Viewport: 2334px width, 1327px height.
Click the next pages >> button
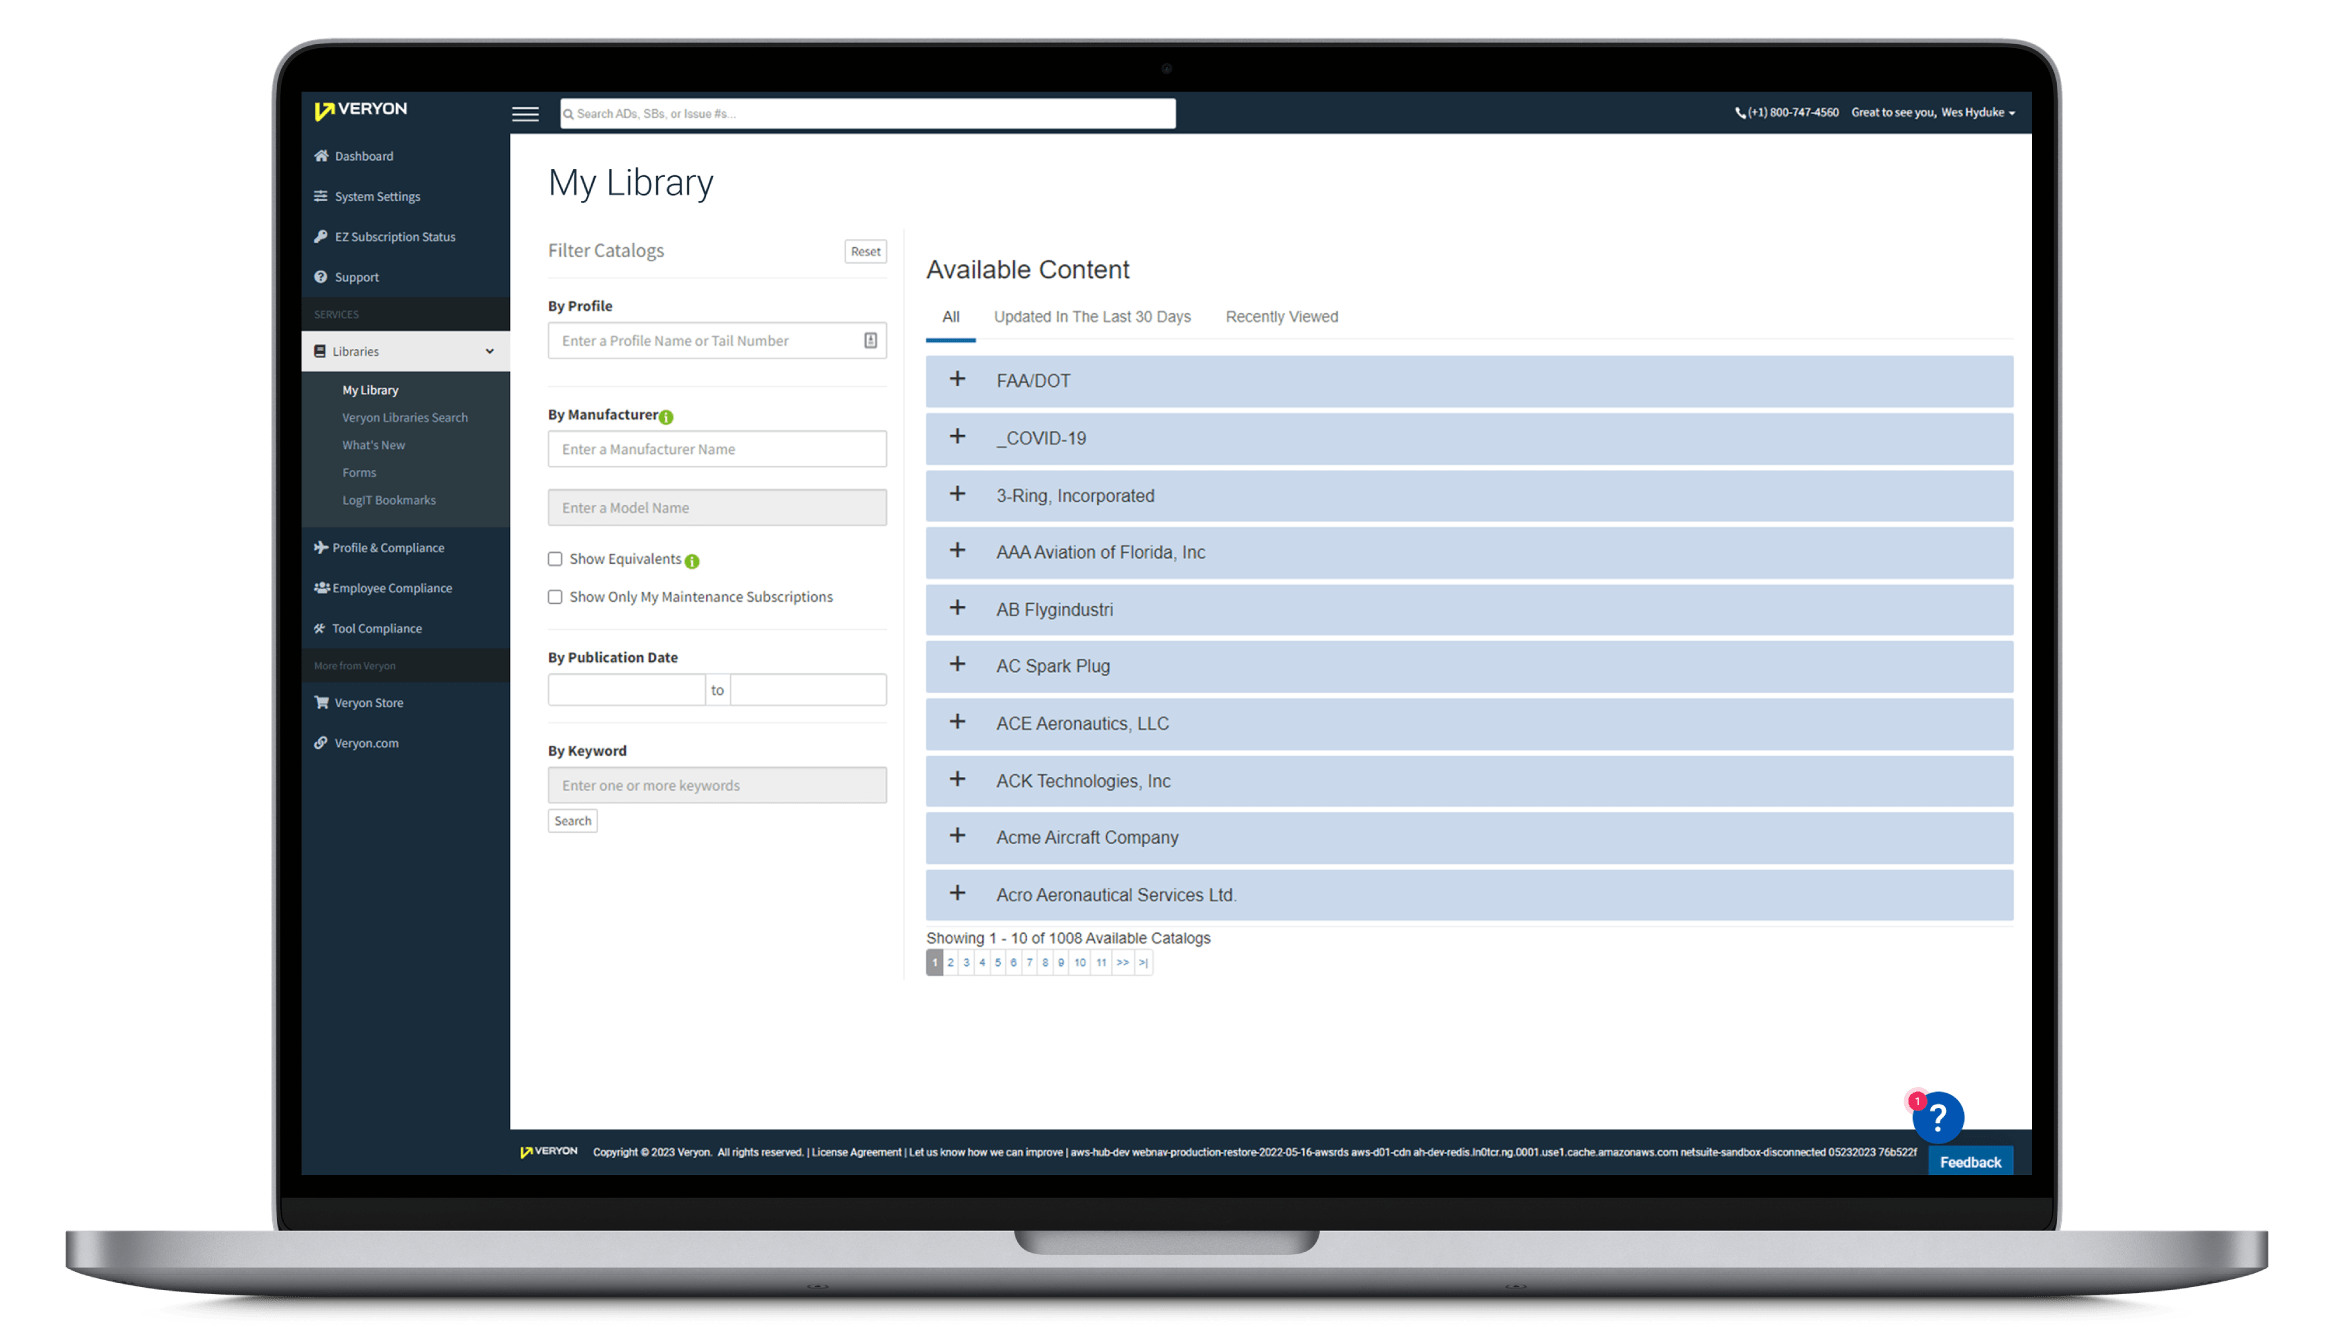[x=1122, y=962]
